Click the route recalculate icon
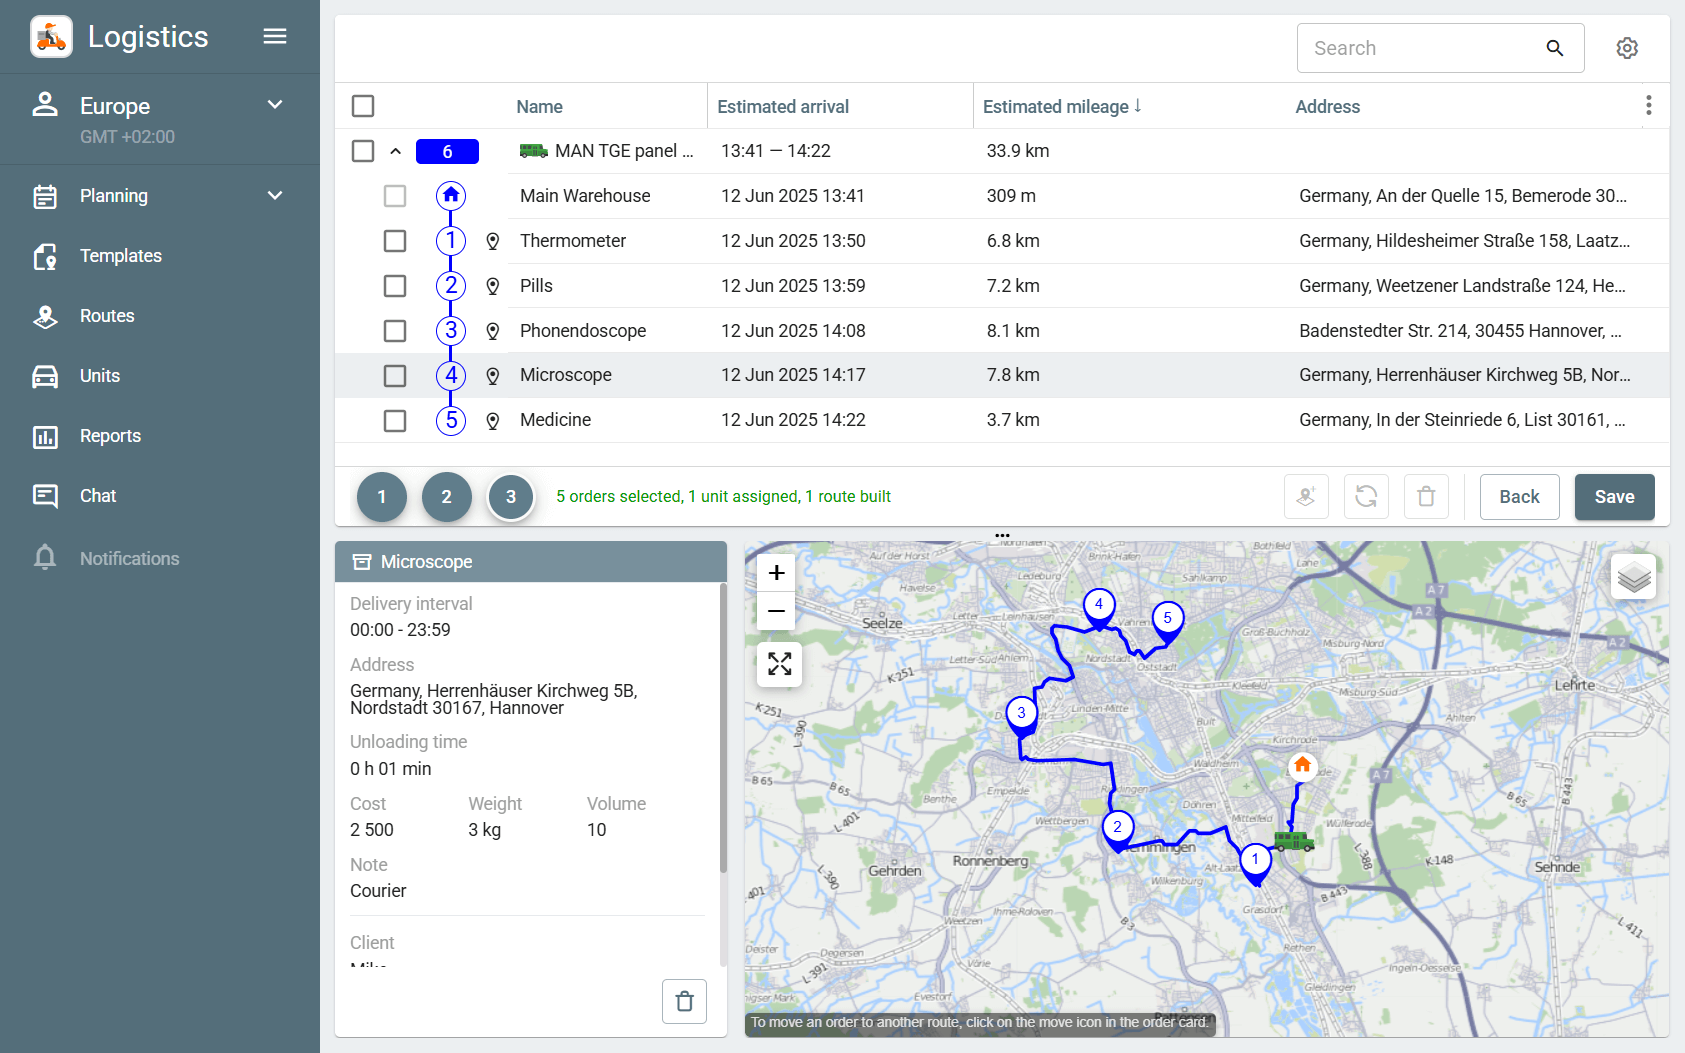Image resolution: width=1685 pixels, height=1053 pixels. tap(1366, 496)
